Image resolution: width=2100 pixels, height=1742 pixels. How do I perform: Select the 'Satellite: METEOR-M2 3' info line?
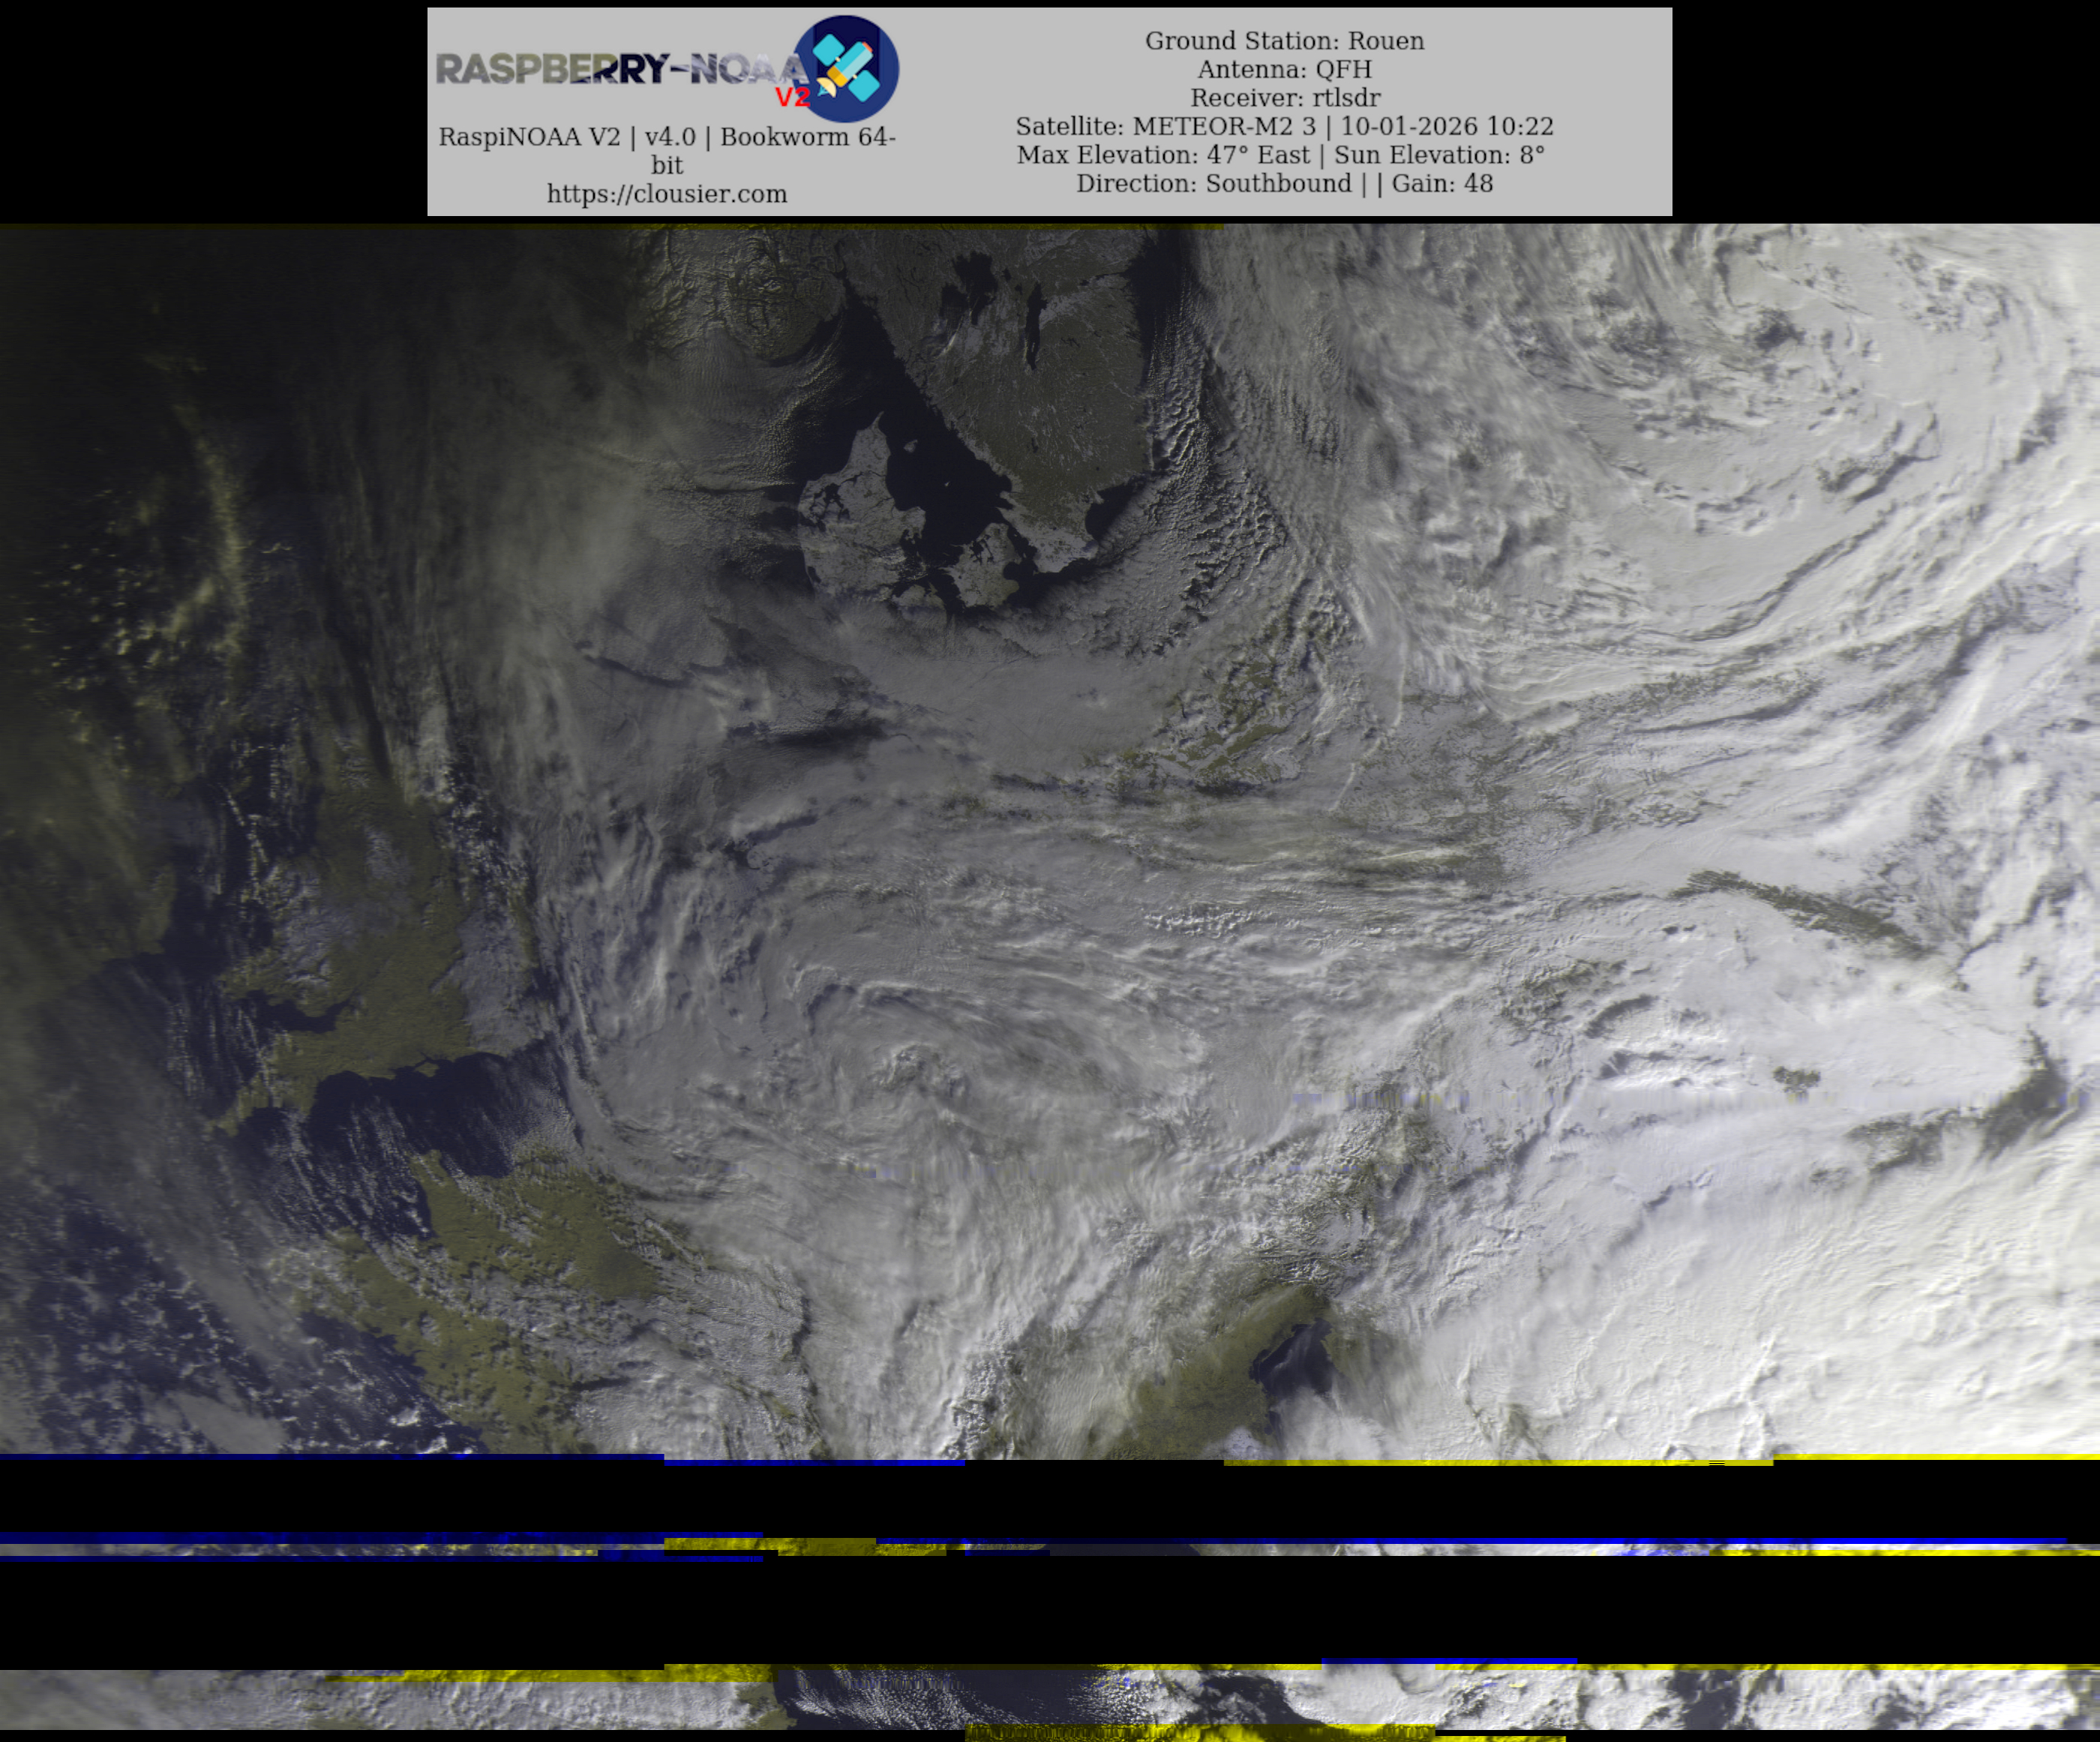(x=1165, y=127)
